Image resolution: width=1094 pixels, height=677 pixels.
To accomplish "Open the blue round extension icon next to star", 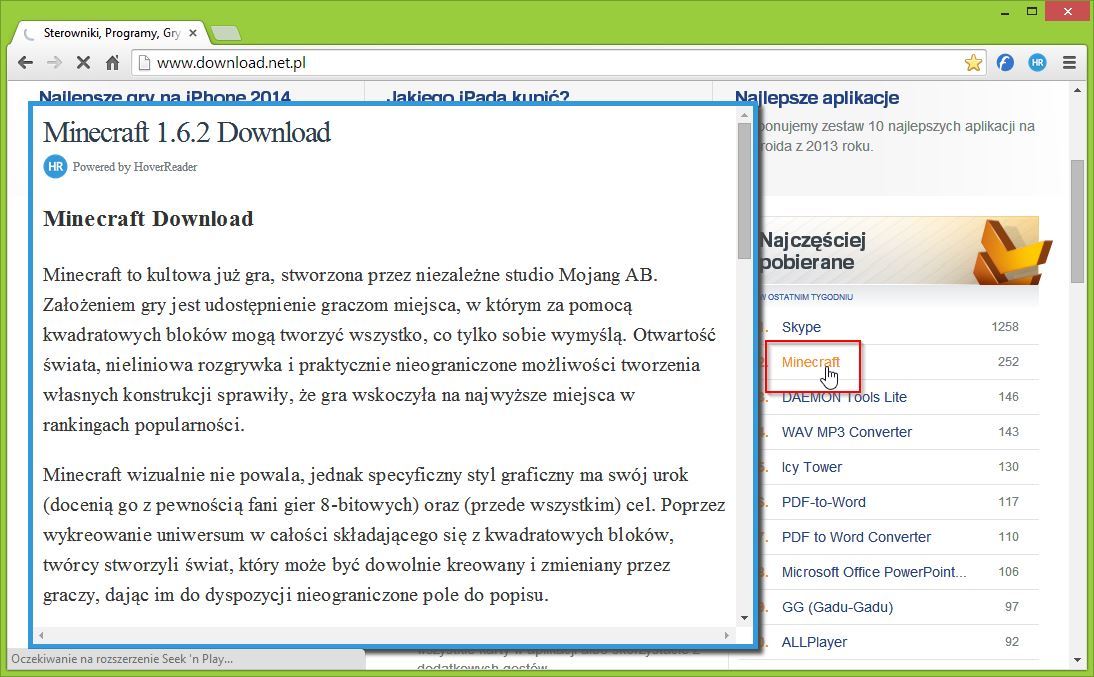I will [1005, 63].
